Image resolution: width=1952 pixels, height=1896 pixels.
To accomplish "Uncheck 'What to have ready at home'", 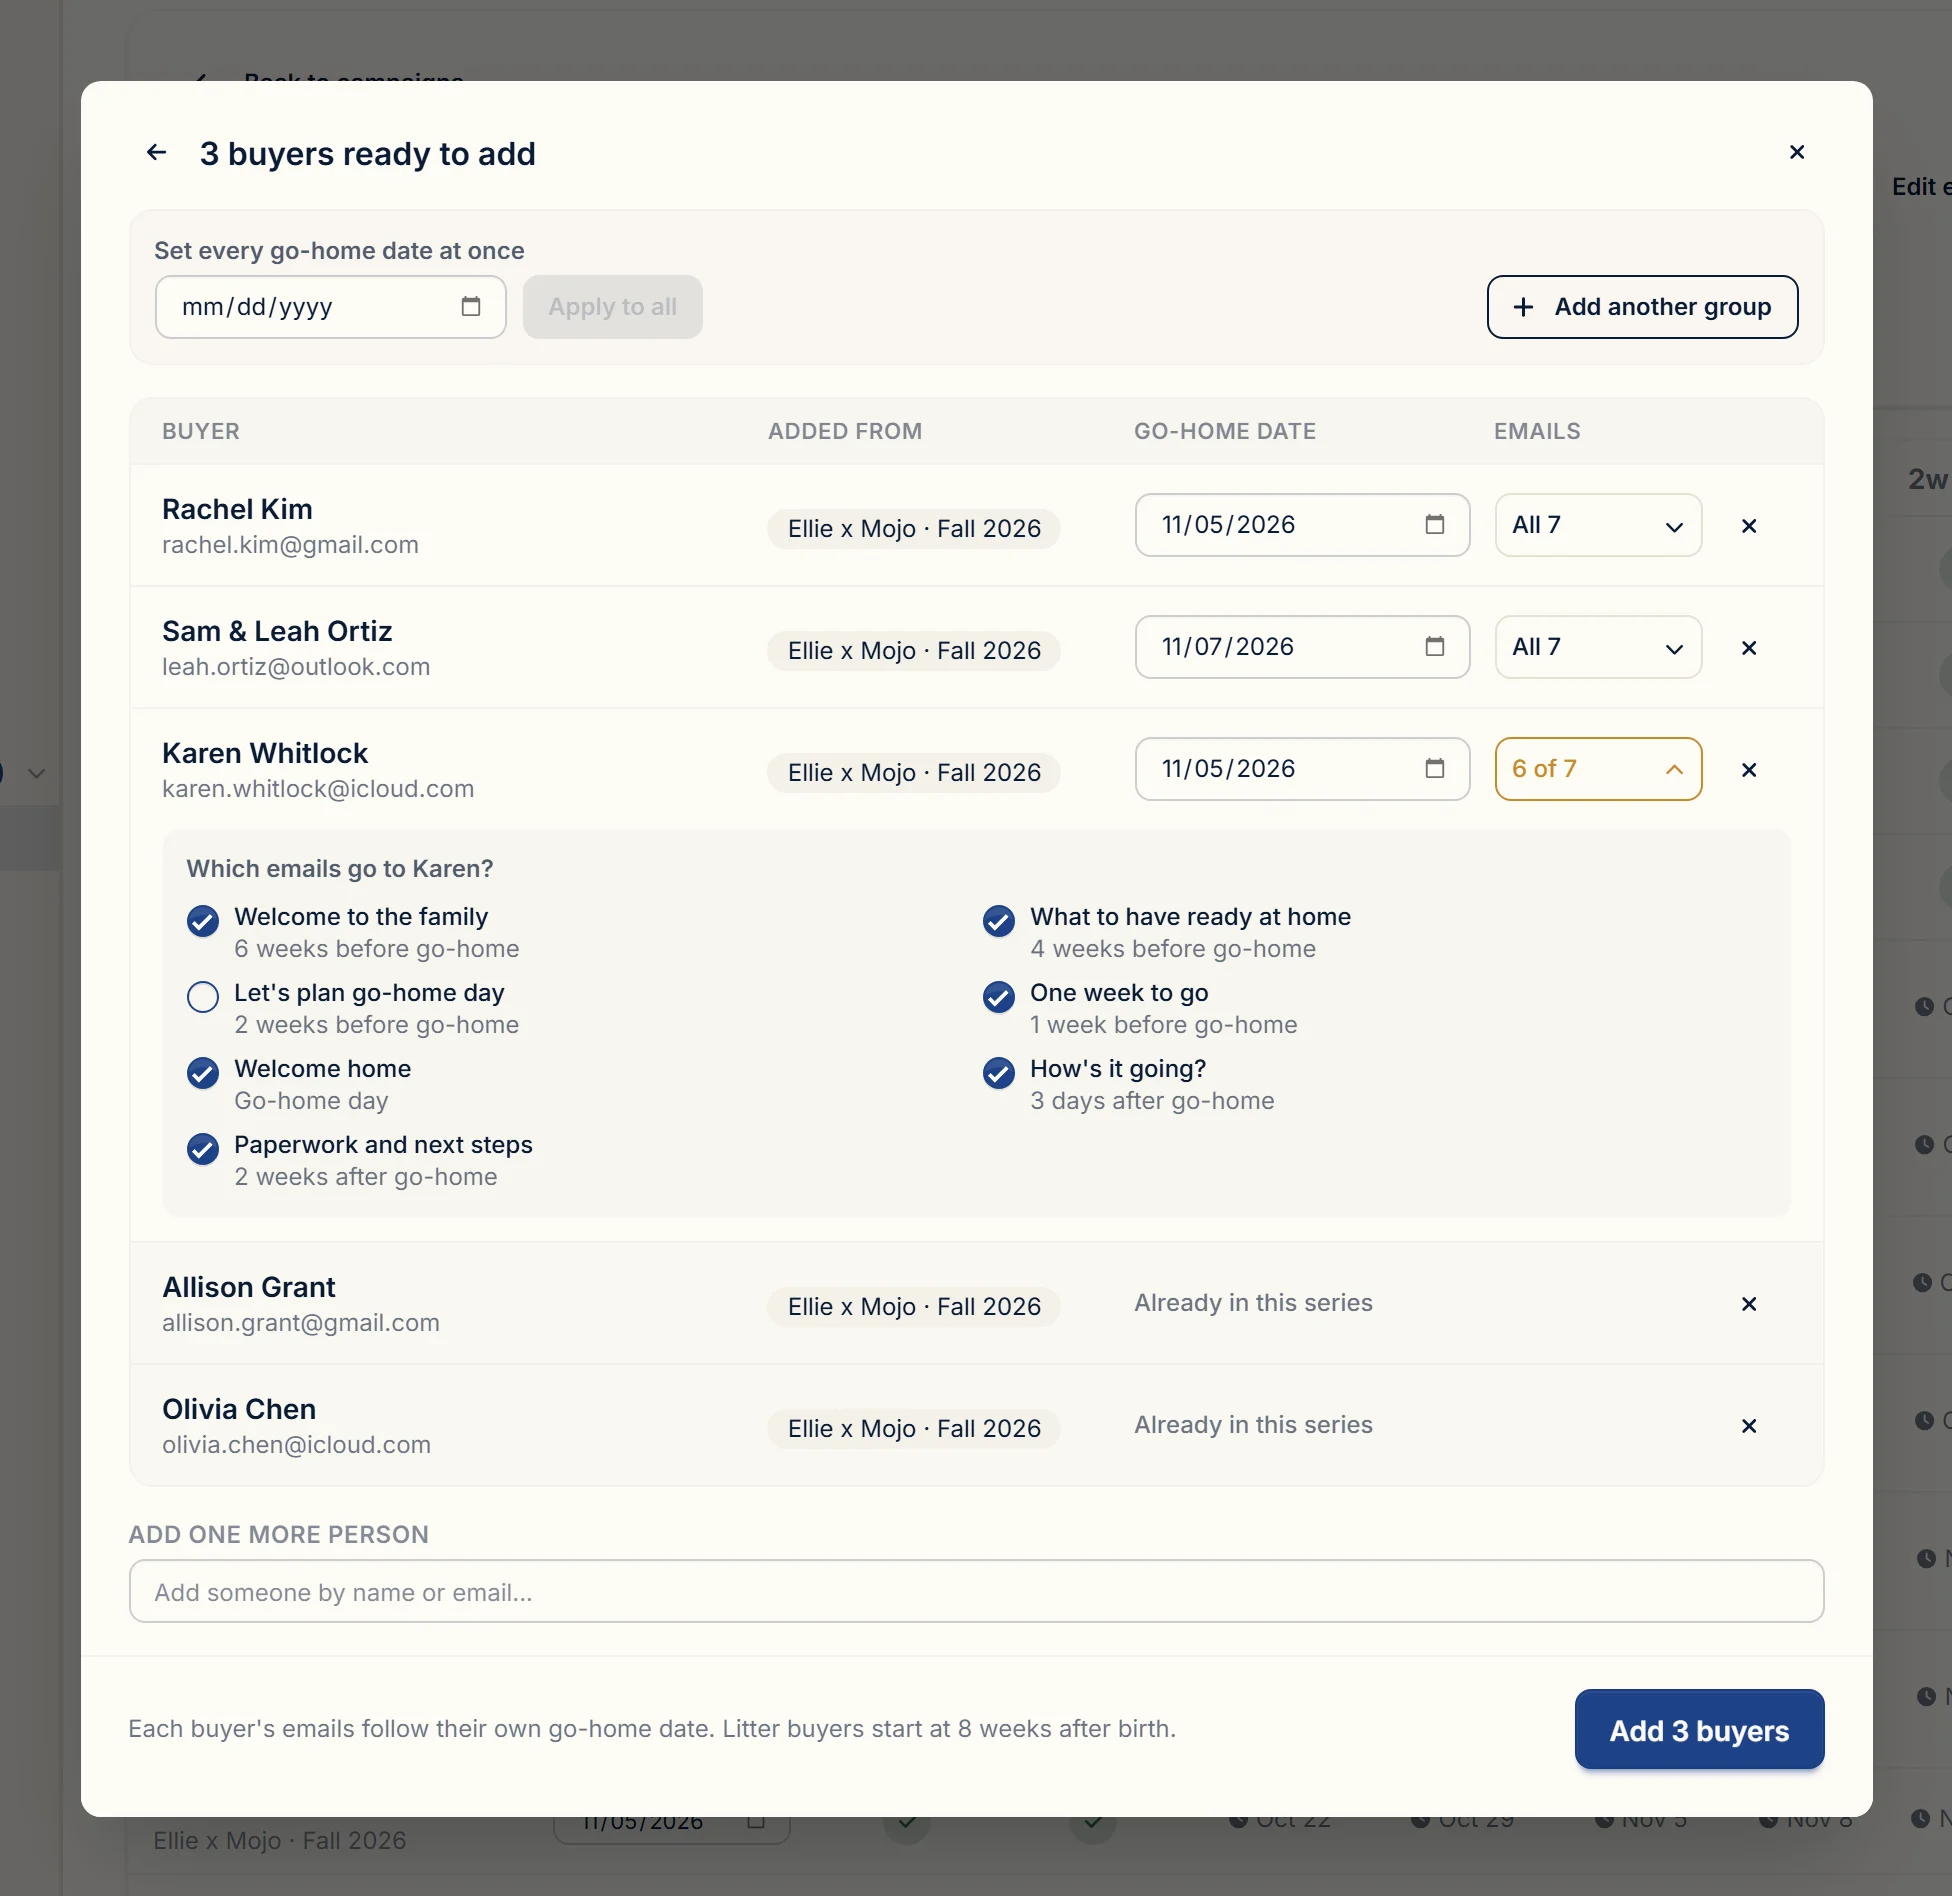I will 999,921.
